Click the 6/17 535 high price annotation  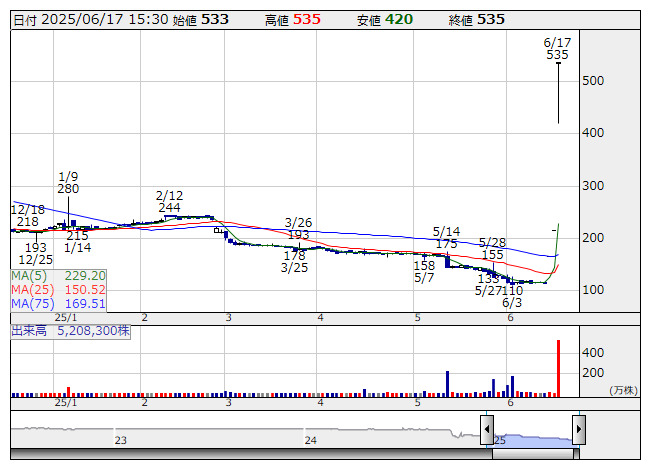point(557,49)
